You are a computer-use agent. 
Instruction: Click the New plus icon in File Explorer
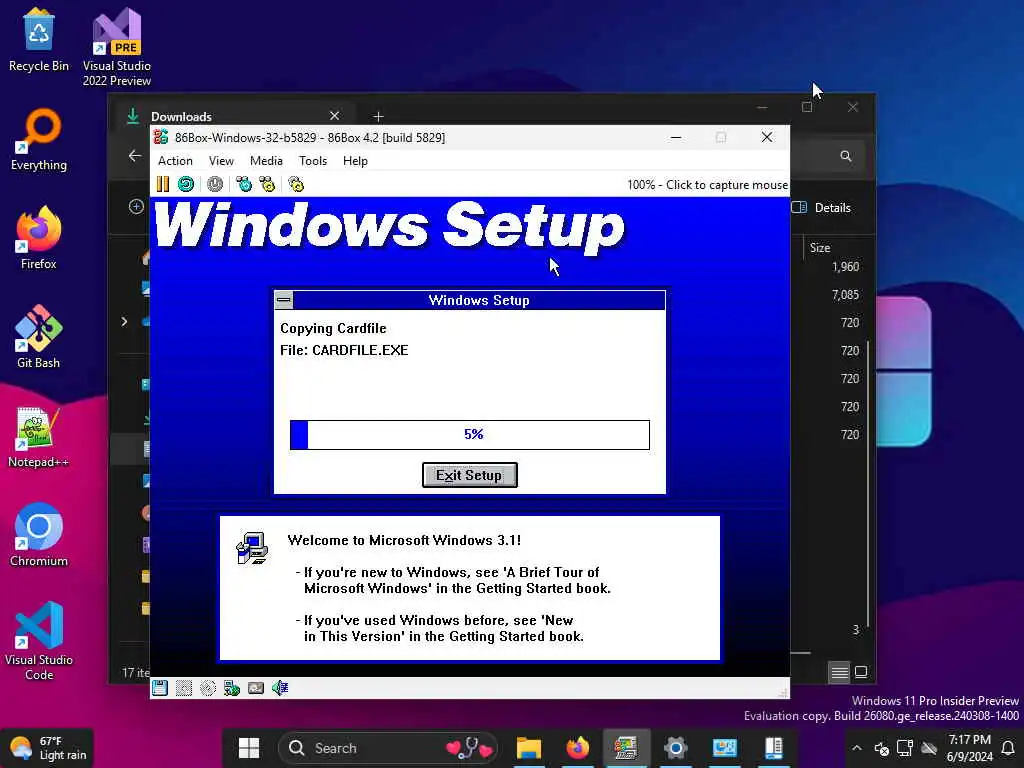pyautogui.click(x=136, y=207)
